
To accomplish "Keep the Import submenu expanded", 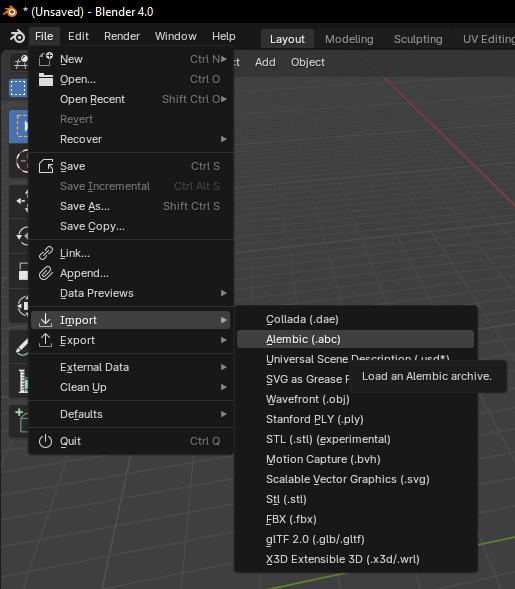I will pyautogui.click(x=130, y=320).
